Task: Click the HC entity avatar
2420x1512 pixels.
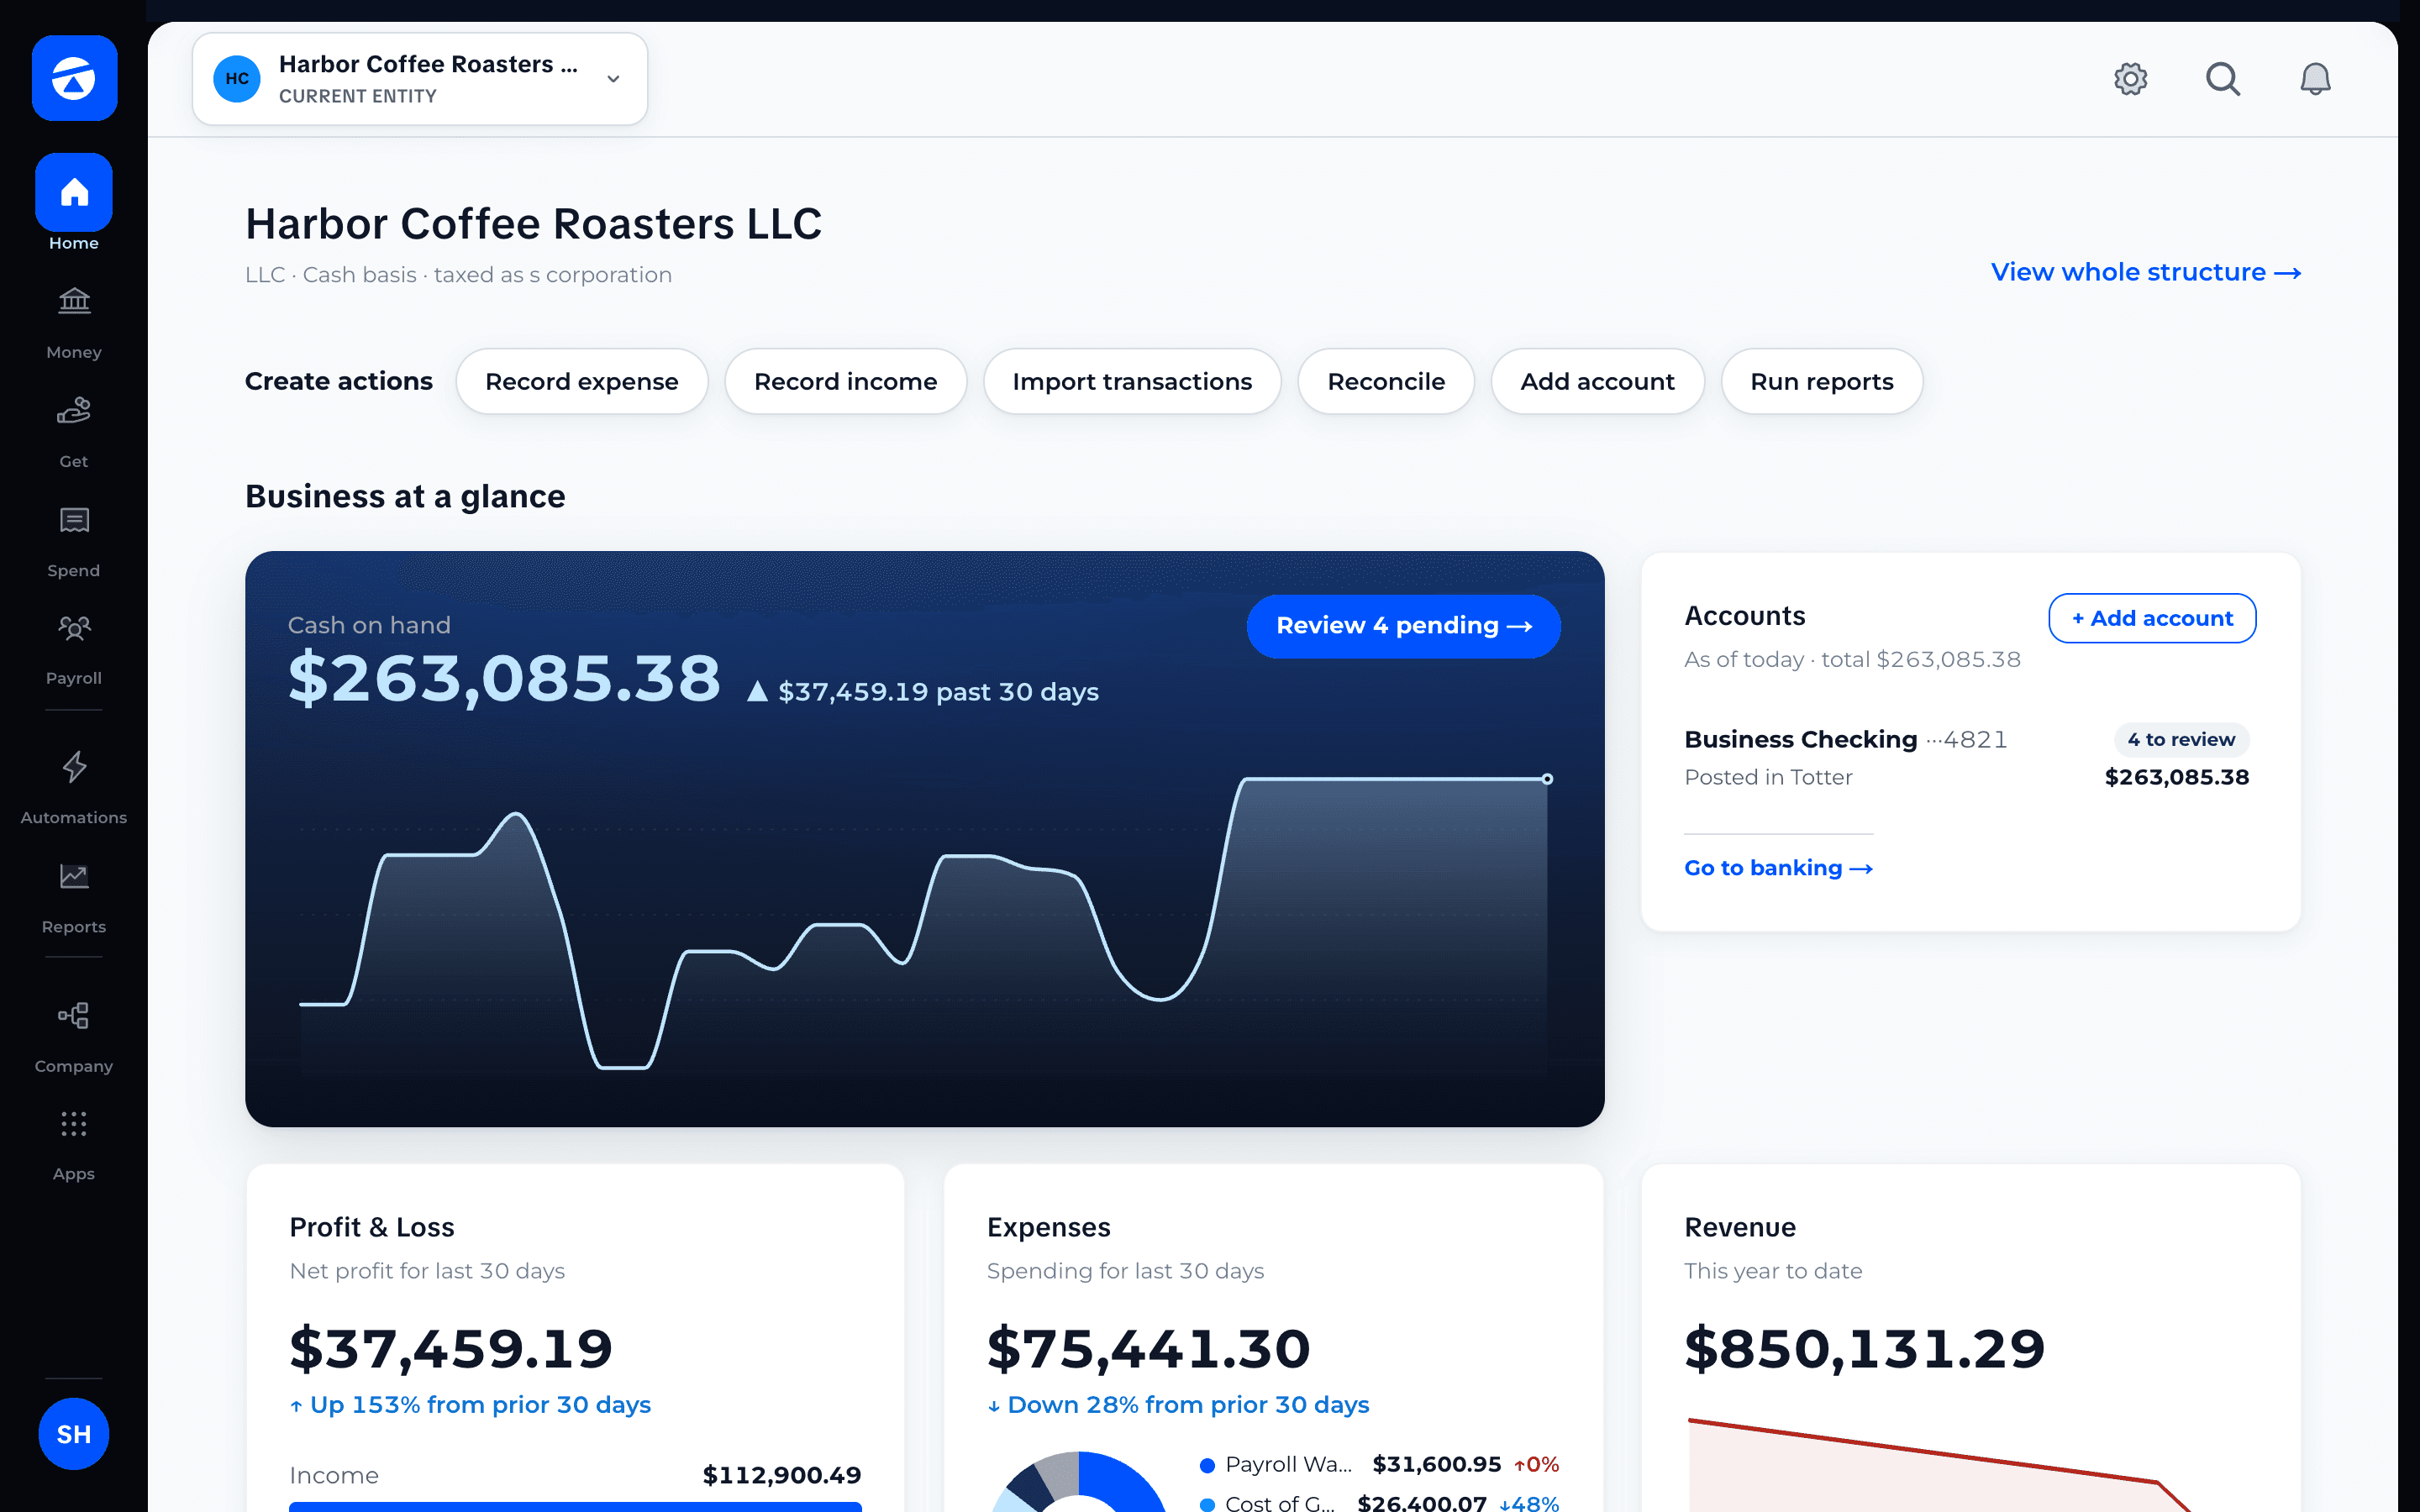Action: tap(237, 78)
